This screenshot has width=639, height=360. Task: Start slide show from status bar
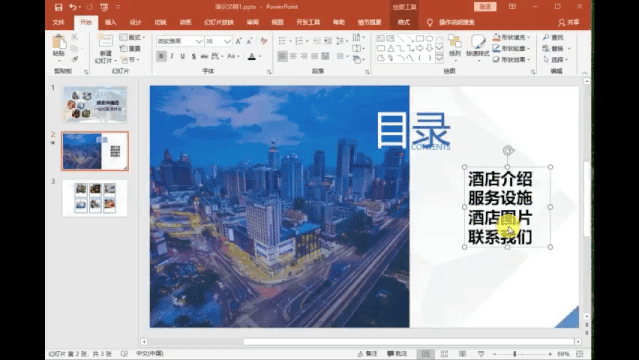[x=481, y=354]
